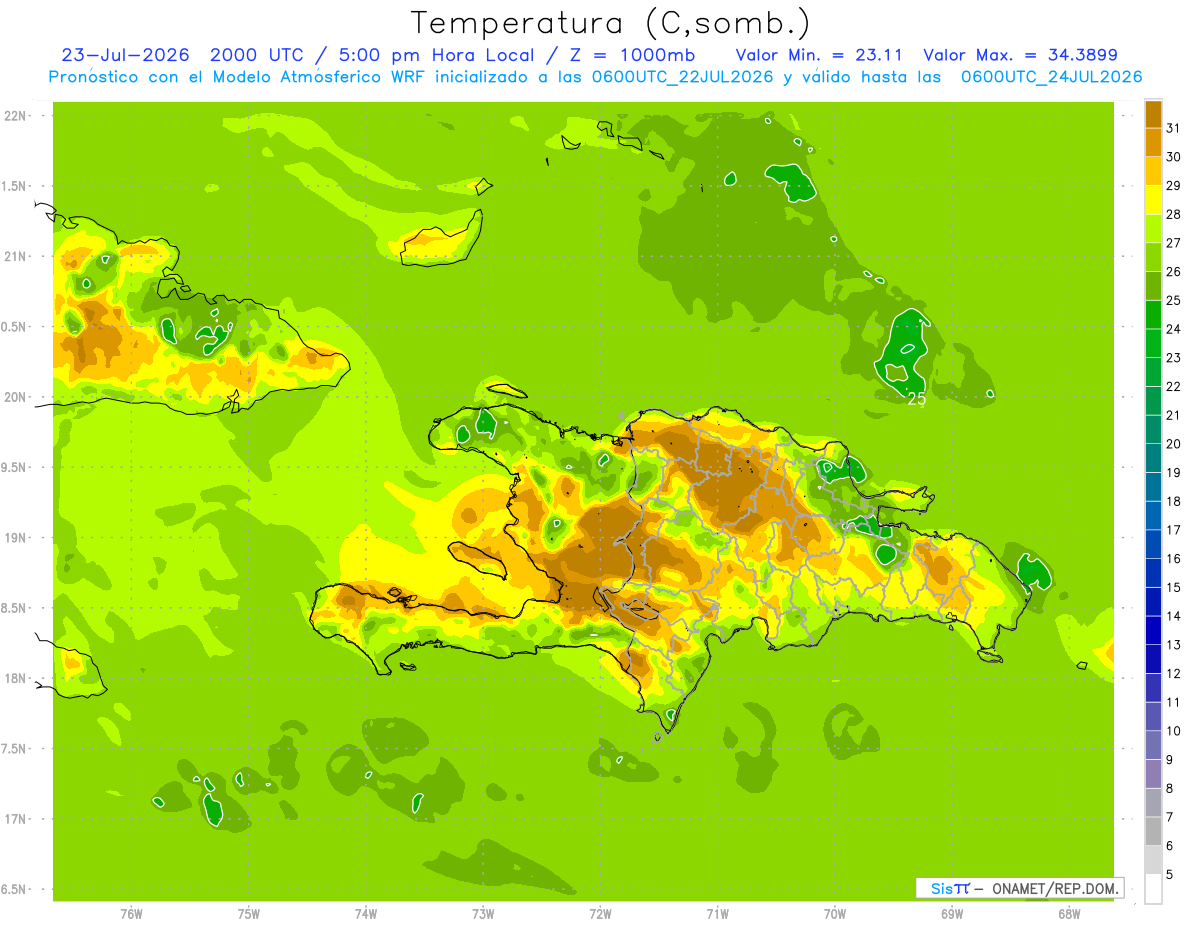The width and height of the screenshot is (1200, 927).
Task: Click the legend band between 27 and 28
Action: (1153, 229)
